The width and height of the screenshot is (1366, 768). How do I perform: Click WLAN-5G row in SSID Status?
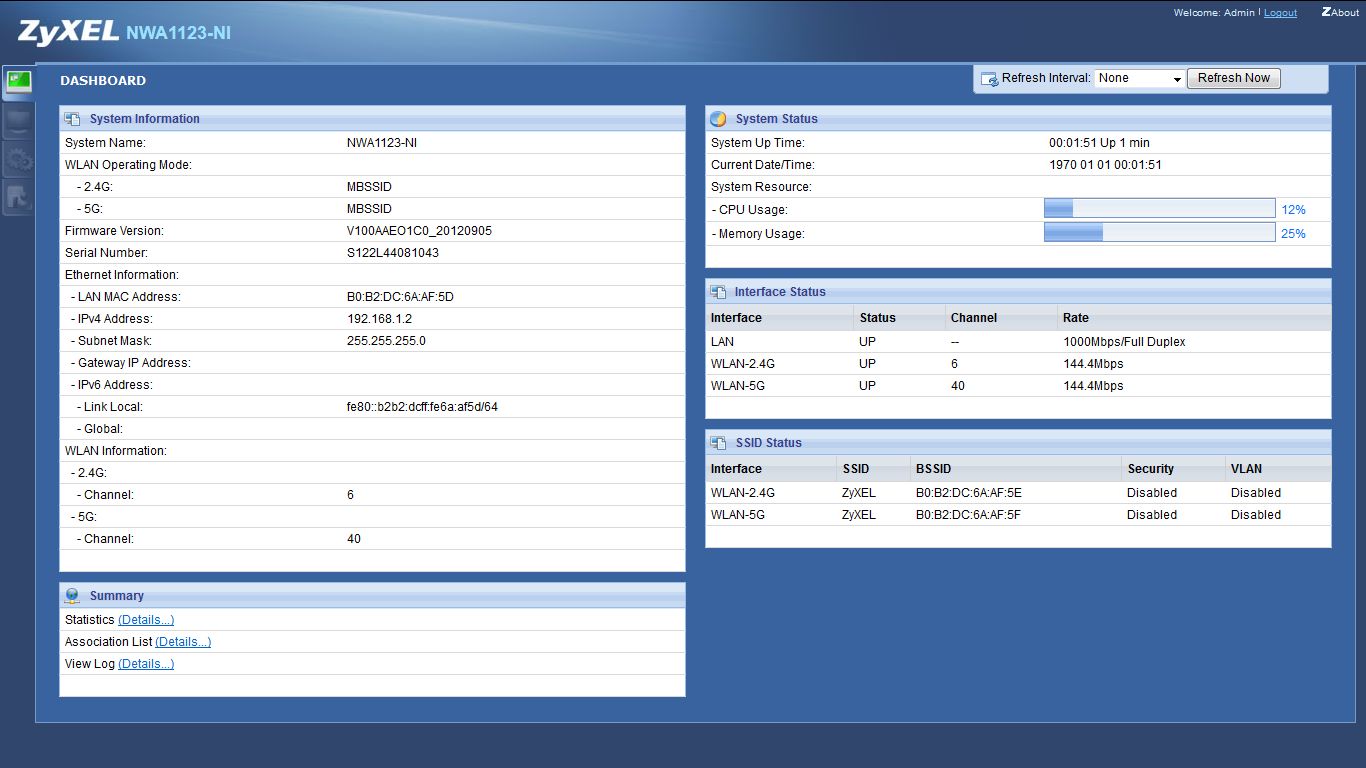(x=1018, y=515)
